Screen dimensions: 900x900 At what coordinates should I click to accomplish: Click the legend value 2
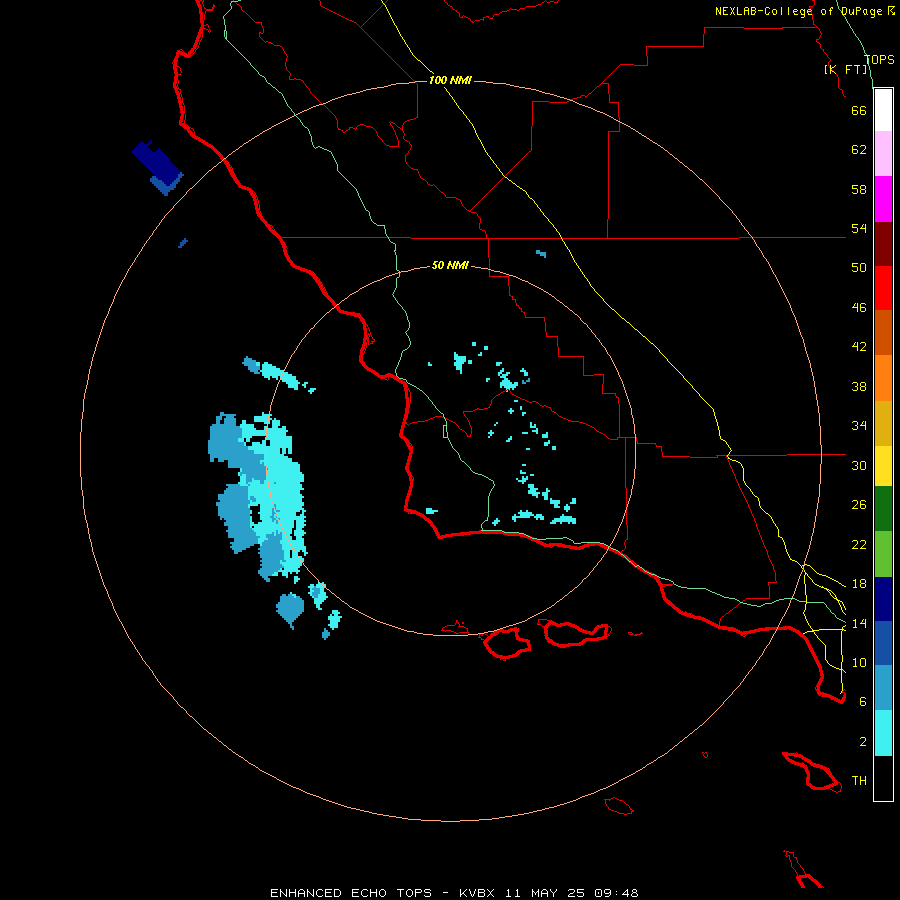(862, 742)
